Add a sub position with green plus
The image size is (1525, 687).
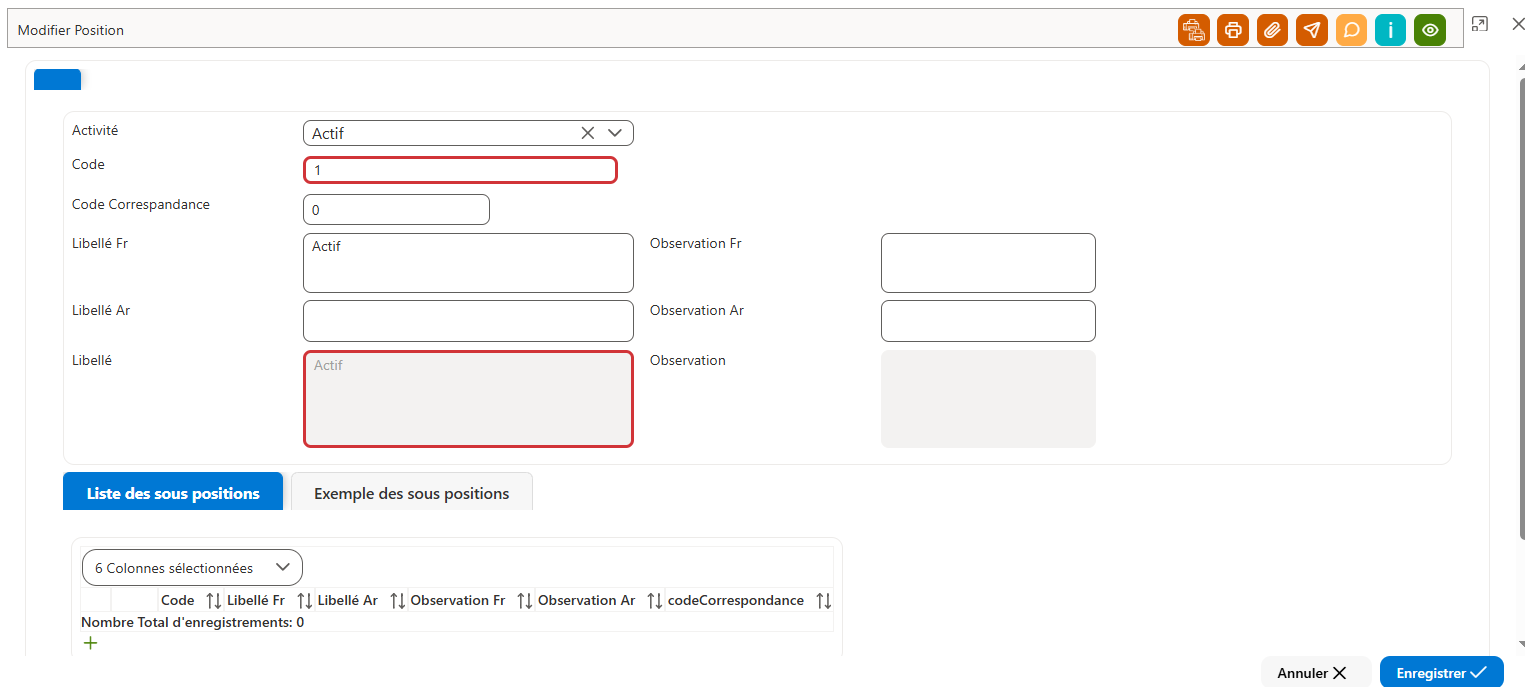[x=90, y=643]
